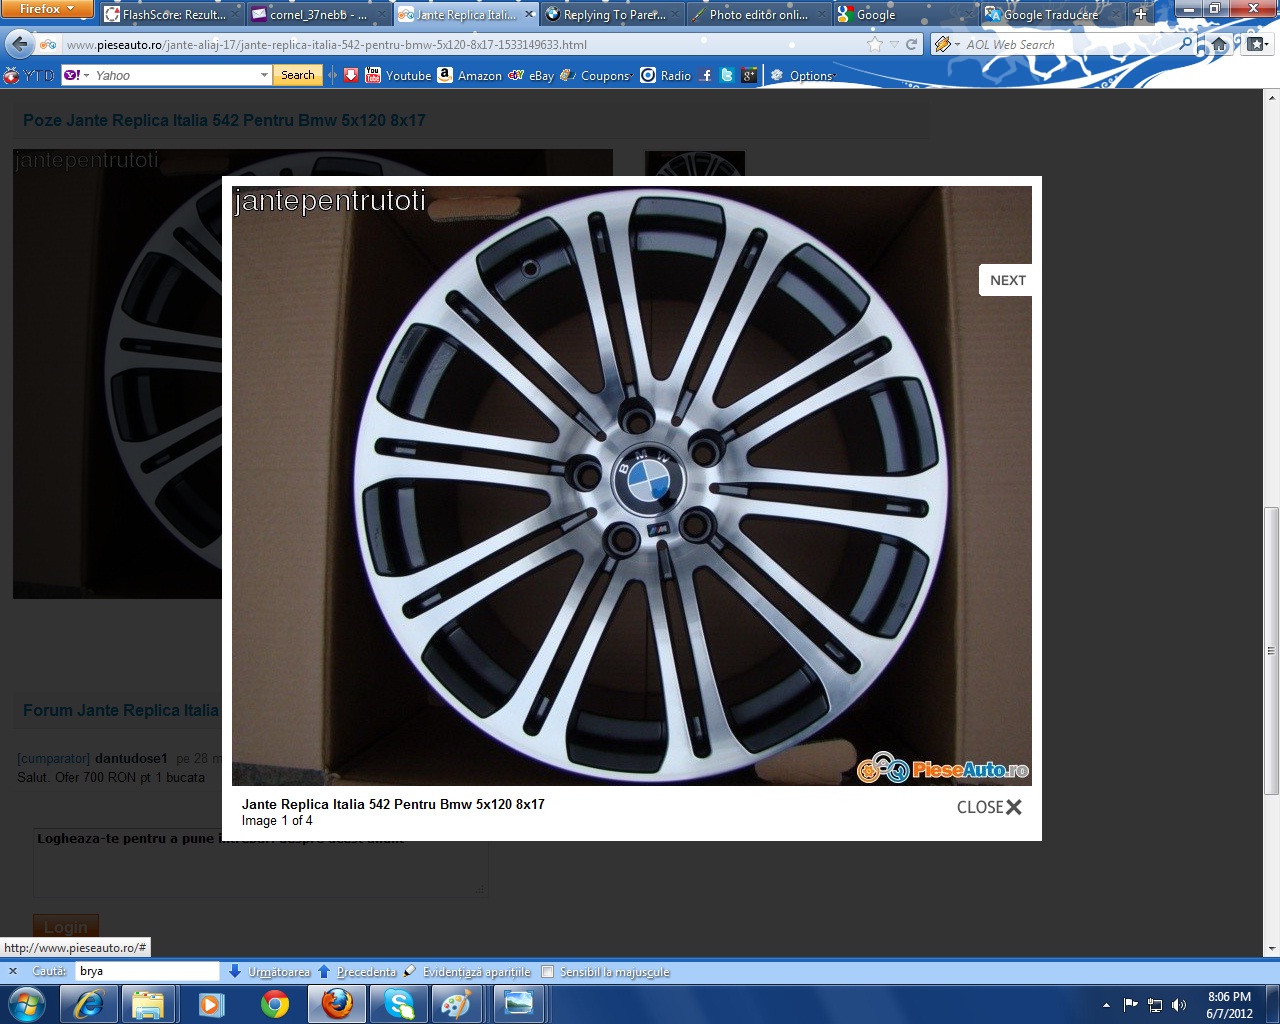The width and height of the screenshot is (1280, 1024).
Task: Switch to the Replying To Parer tab
Action: point(612,14)
